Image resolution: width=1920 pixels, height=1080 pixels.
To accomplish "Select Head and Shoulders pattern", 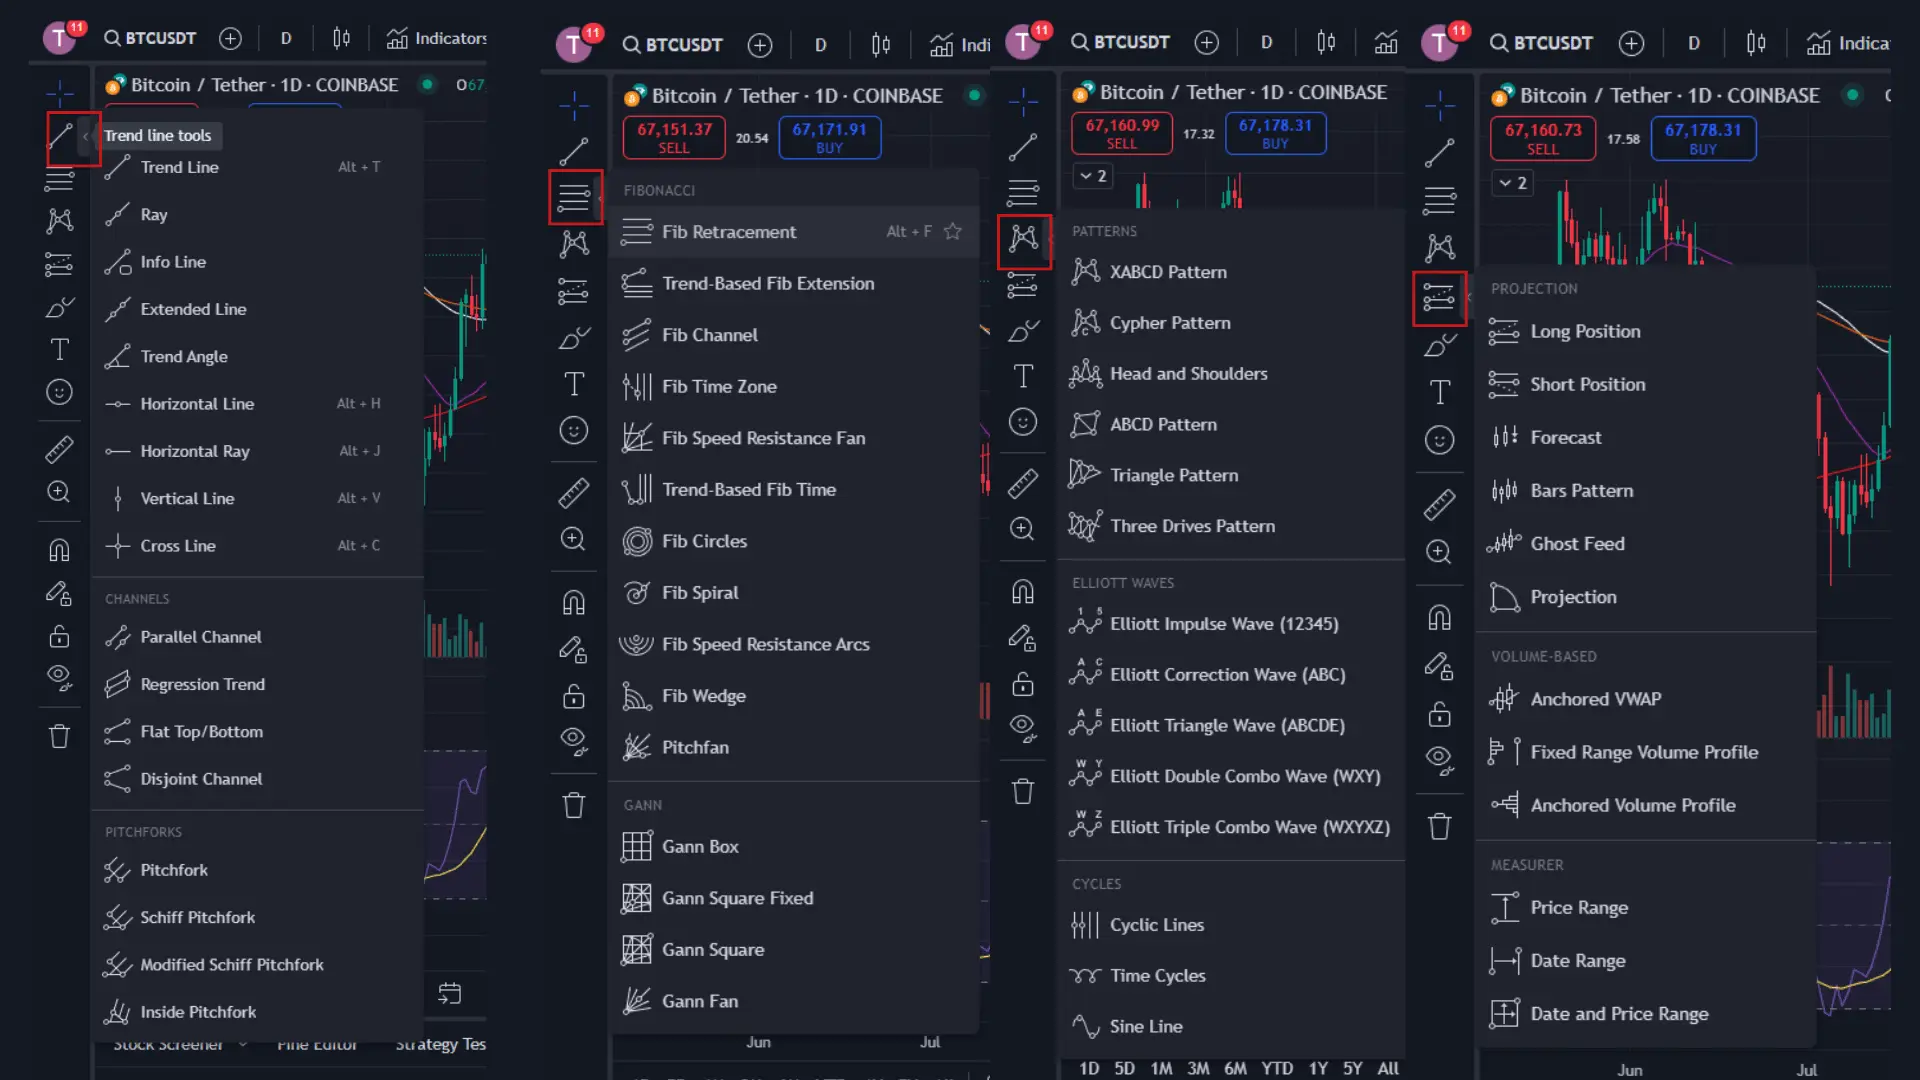I will 1232,374.
